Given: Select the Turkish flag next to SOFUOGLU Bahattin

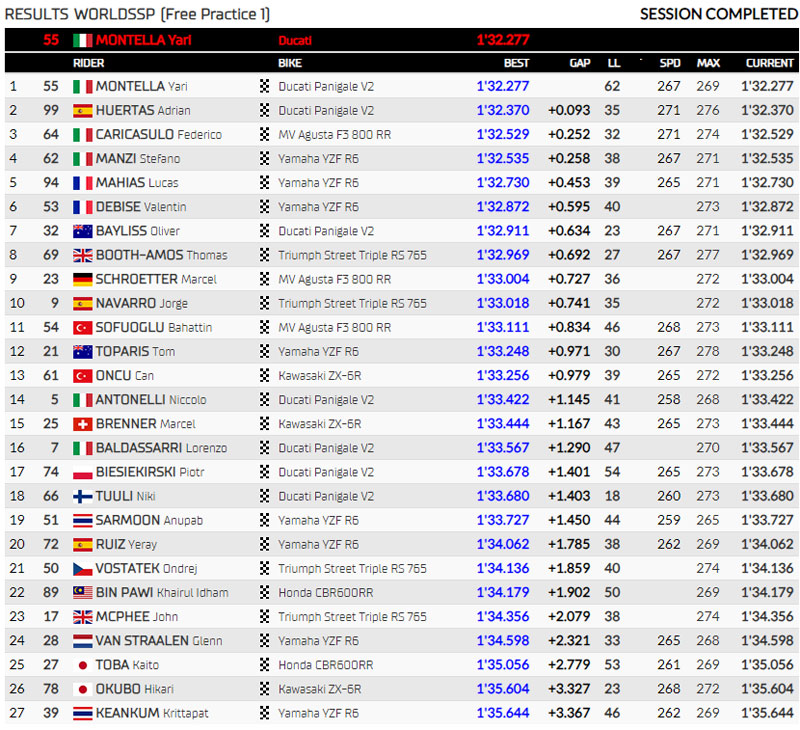Looking at the screenshot, I should [x=82, y=327].
